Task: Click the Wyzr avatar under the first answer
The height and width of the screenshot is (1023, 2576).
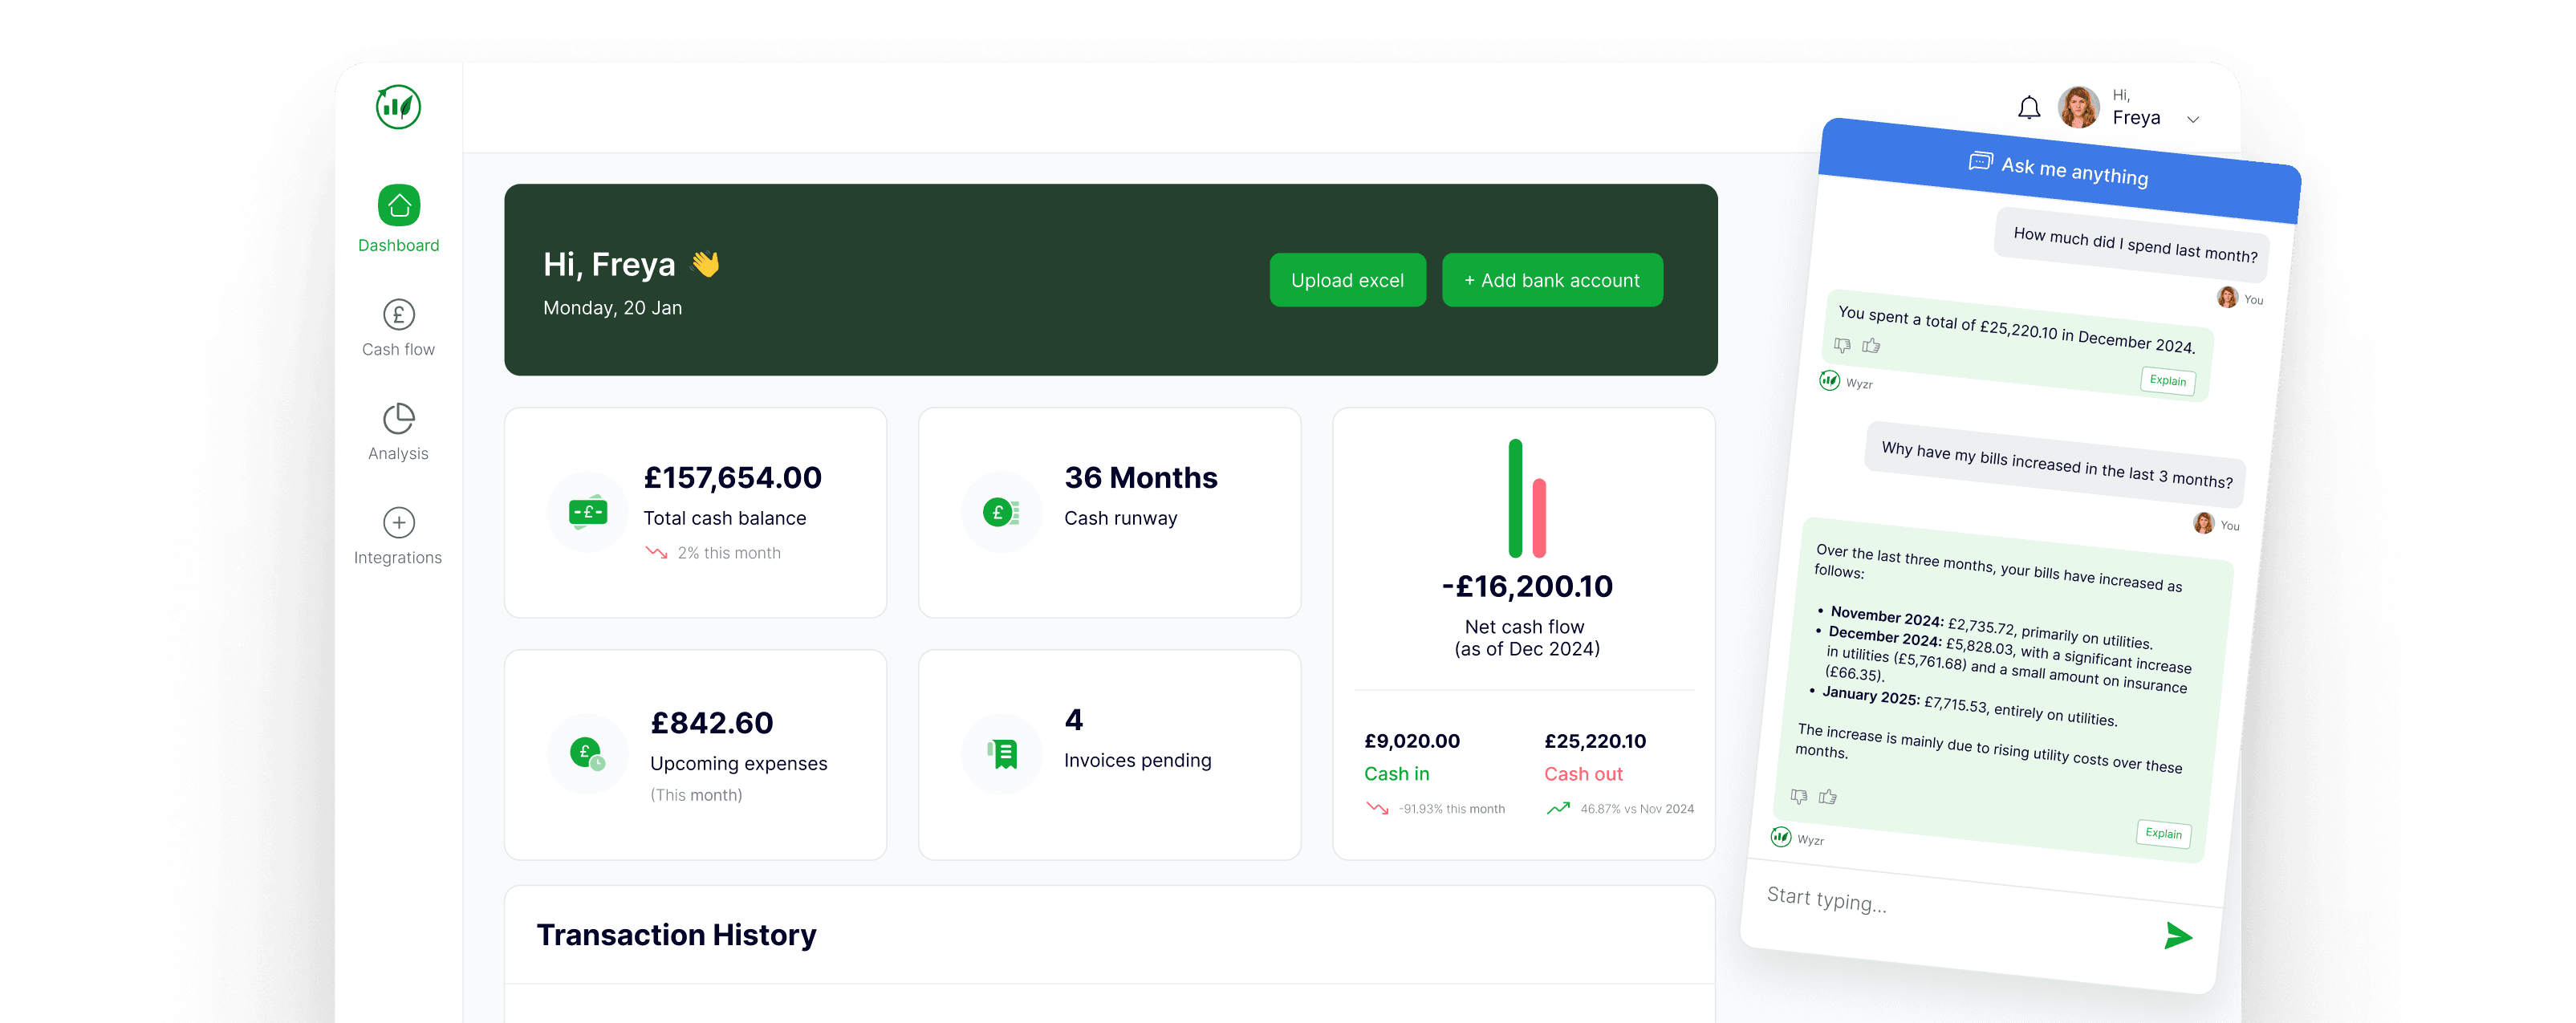Action: [x=1829, y=380]
